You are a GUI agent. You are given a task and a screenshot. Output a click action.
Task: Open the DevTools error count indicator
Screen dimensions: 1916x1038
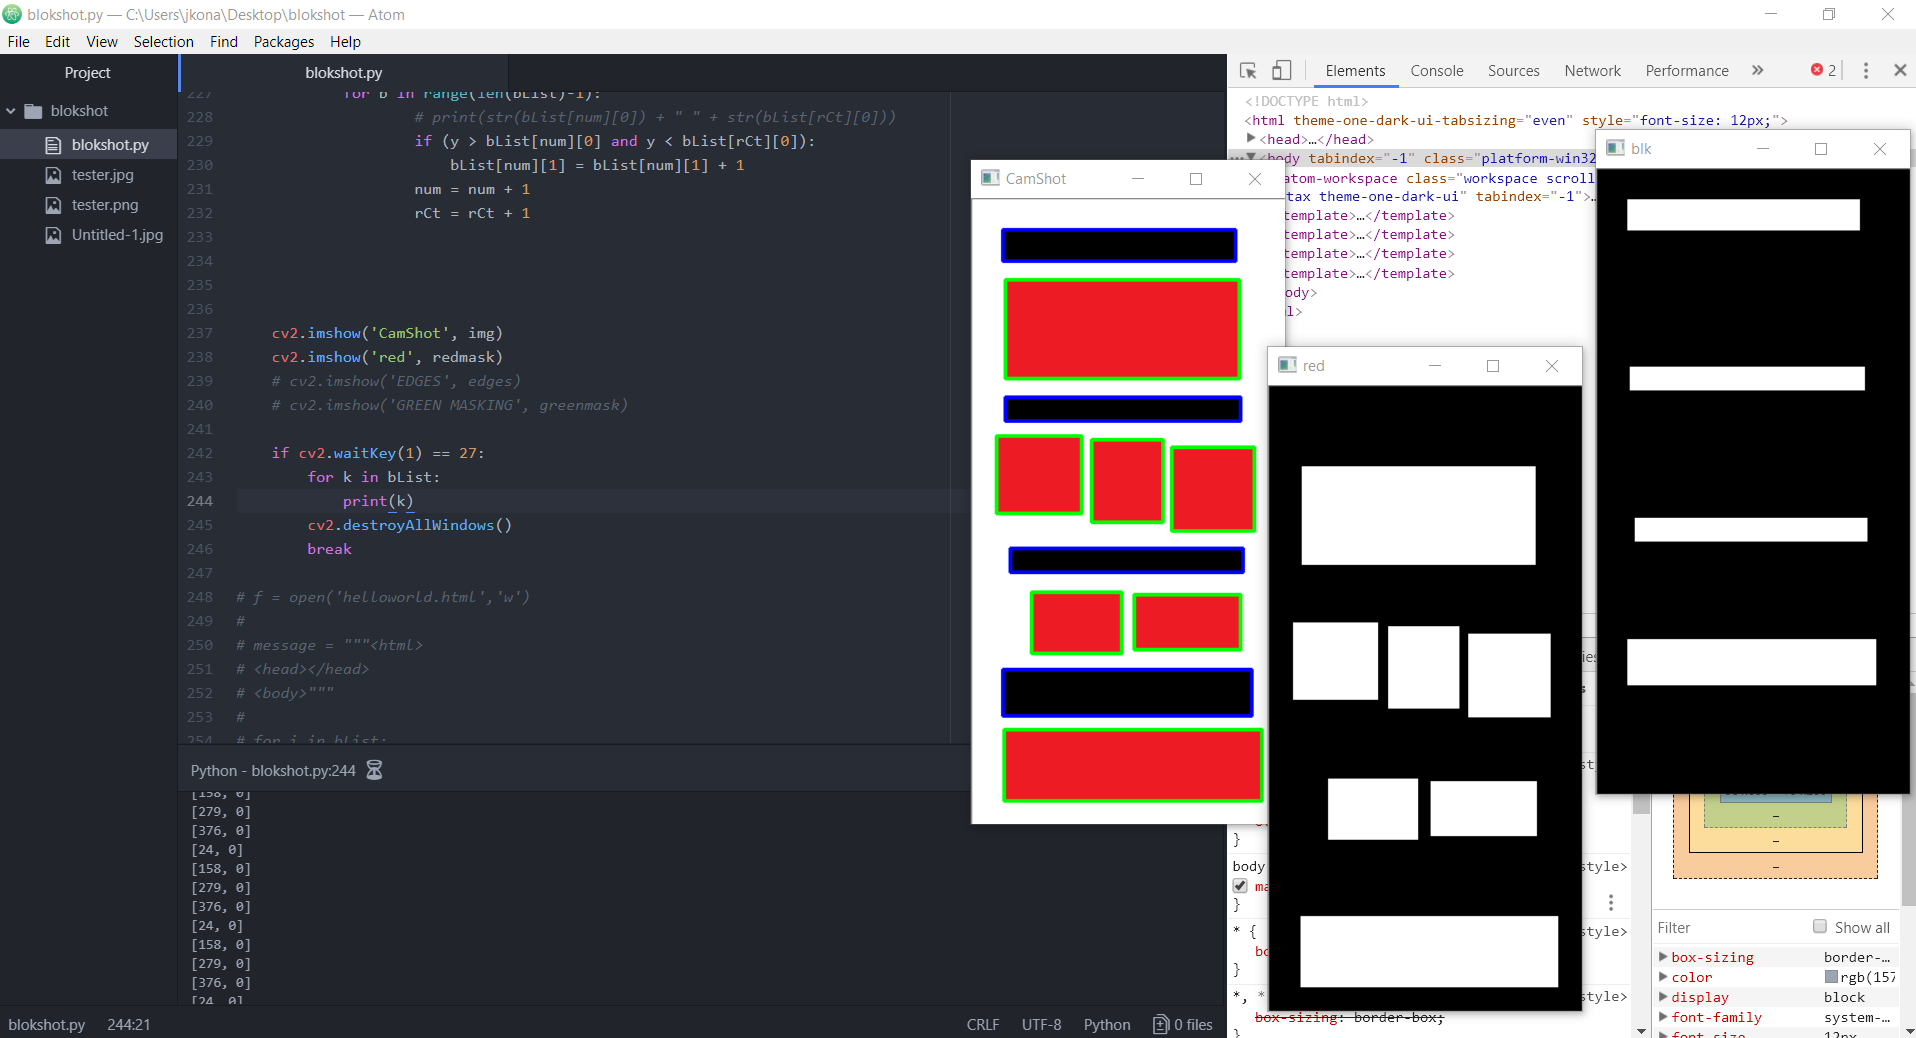click(x=1823, y=70)
